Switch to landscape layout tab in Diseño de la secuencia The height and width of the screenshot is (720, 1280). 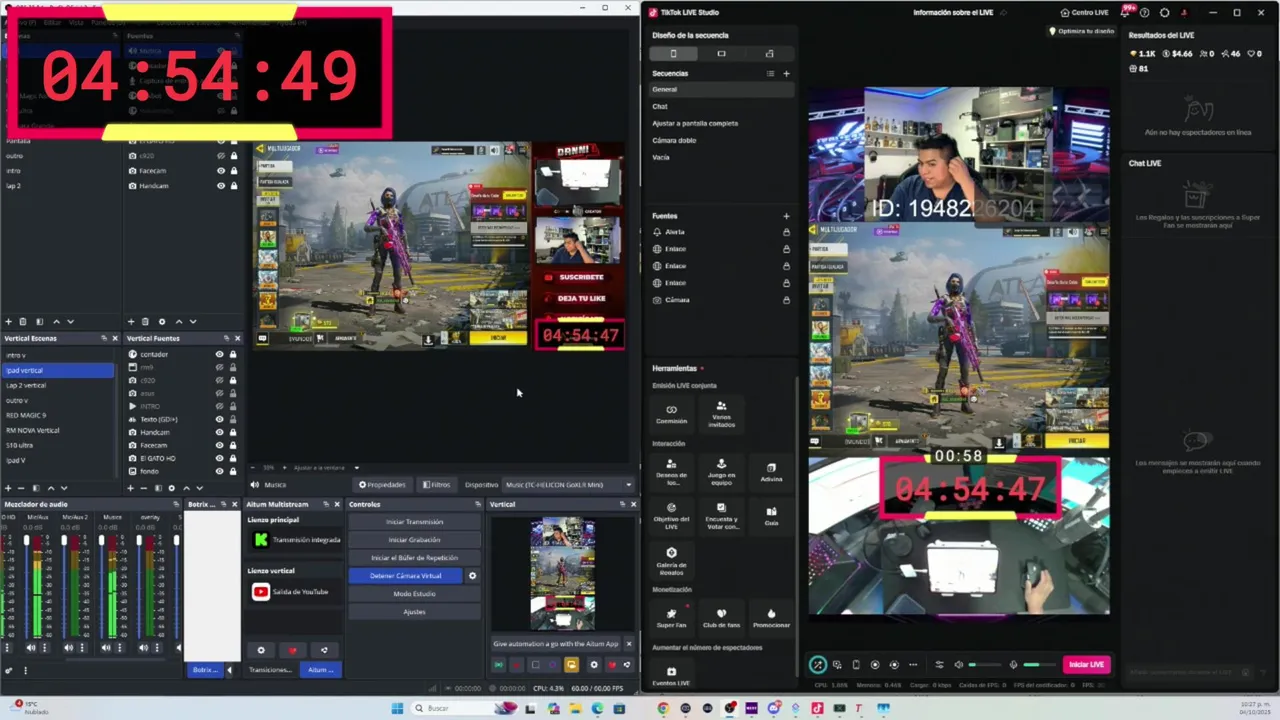(x=721, y=53)
